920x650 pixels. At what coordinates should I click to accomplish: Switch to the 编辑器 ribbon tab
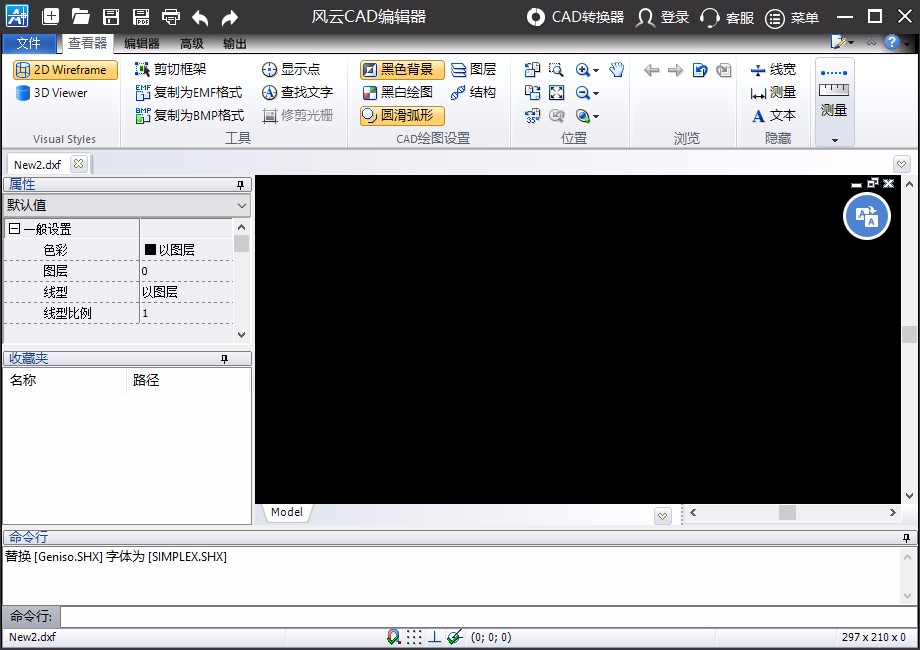click(141, 43)
